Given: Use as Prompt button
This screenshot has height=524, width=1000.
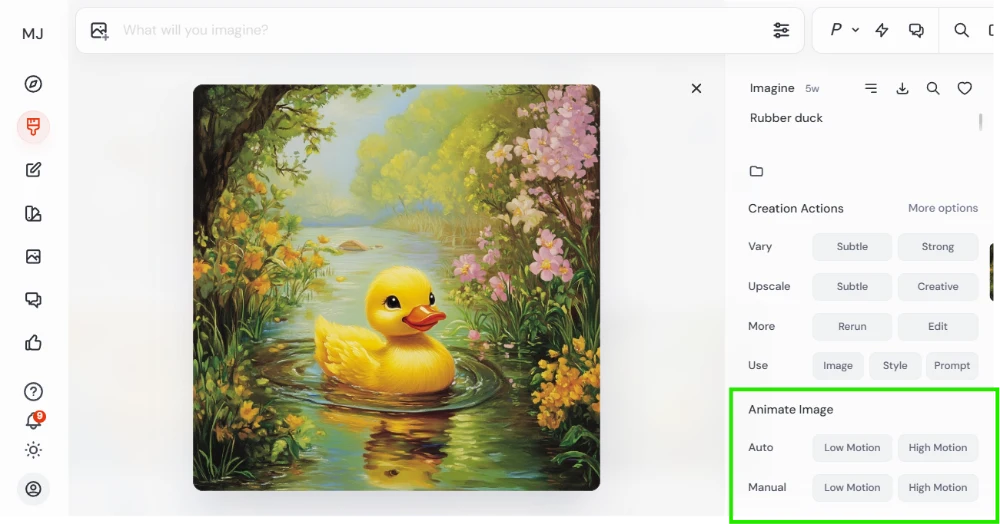Looking at the screenshot, I should pos(952,366).
